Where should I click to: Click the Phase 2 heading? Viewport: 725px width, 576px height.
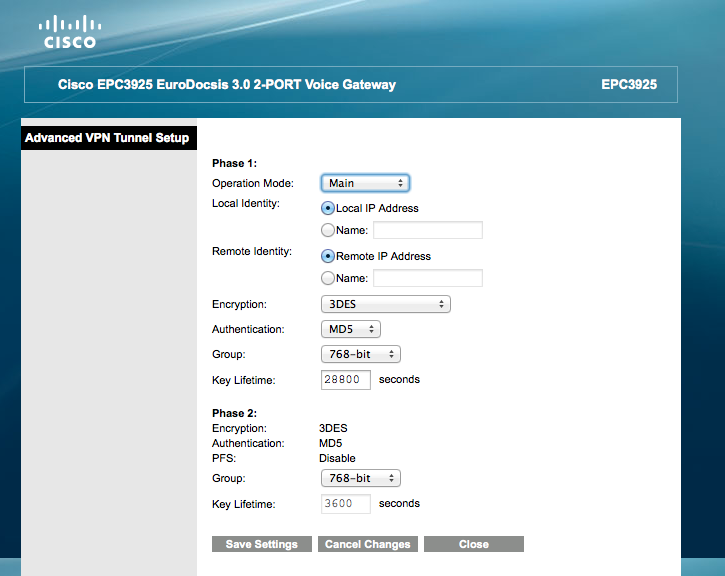234,413
